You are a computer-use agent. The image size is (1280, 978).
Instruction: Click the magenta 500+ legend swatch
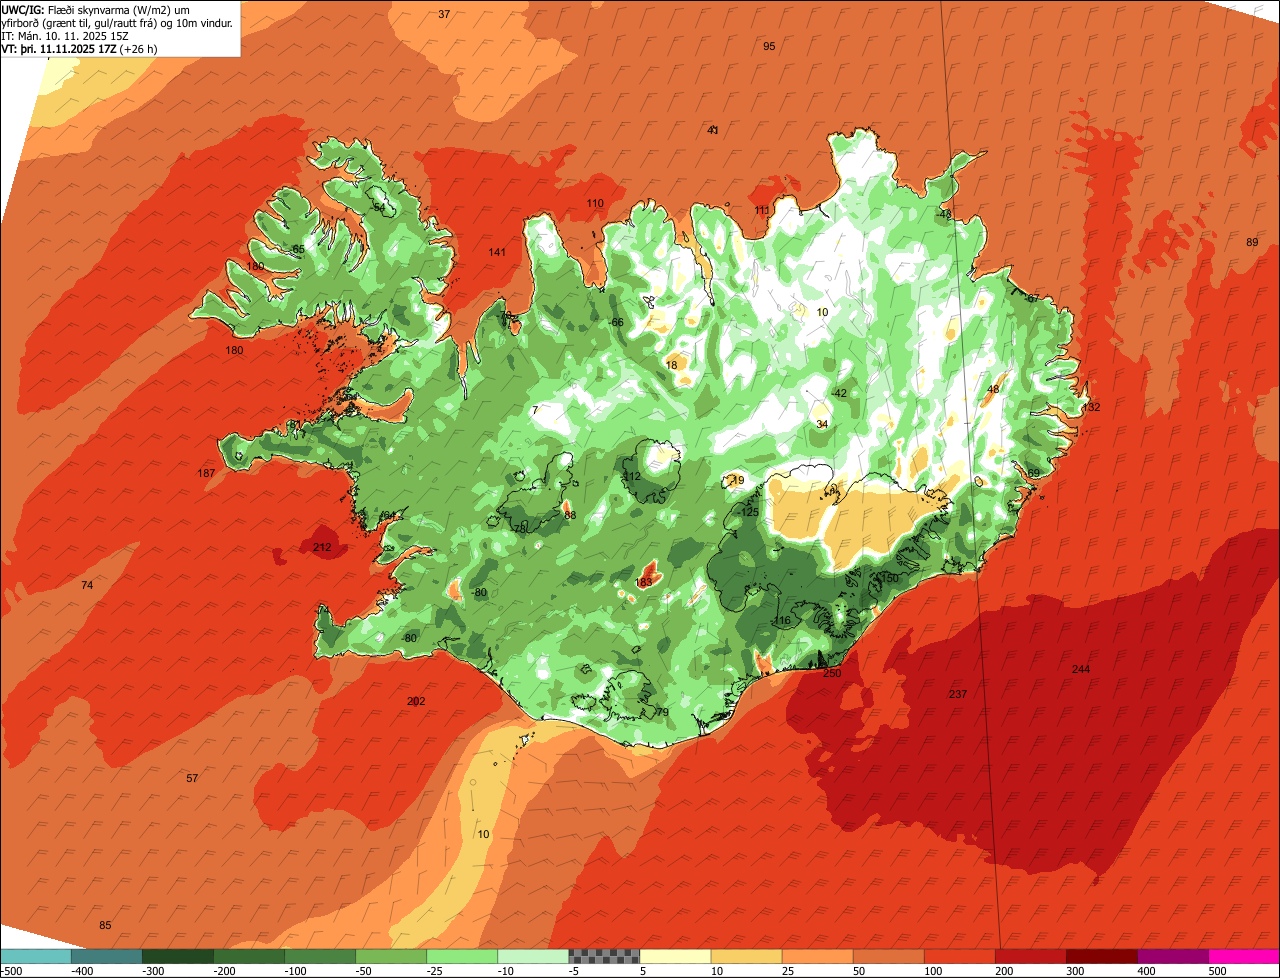coord(1243,956)
